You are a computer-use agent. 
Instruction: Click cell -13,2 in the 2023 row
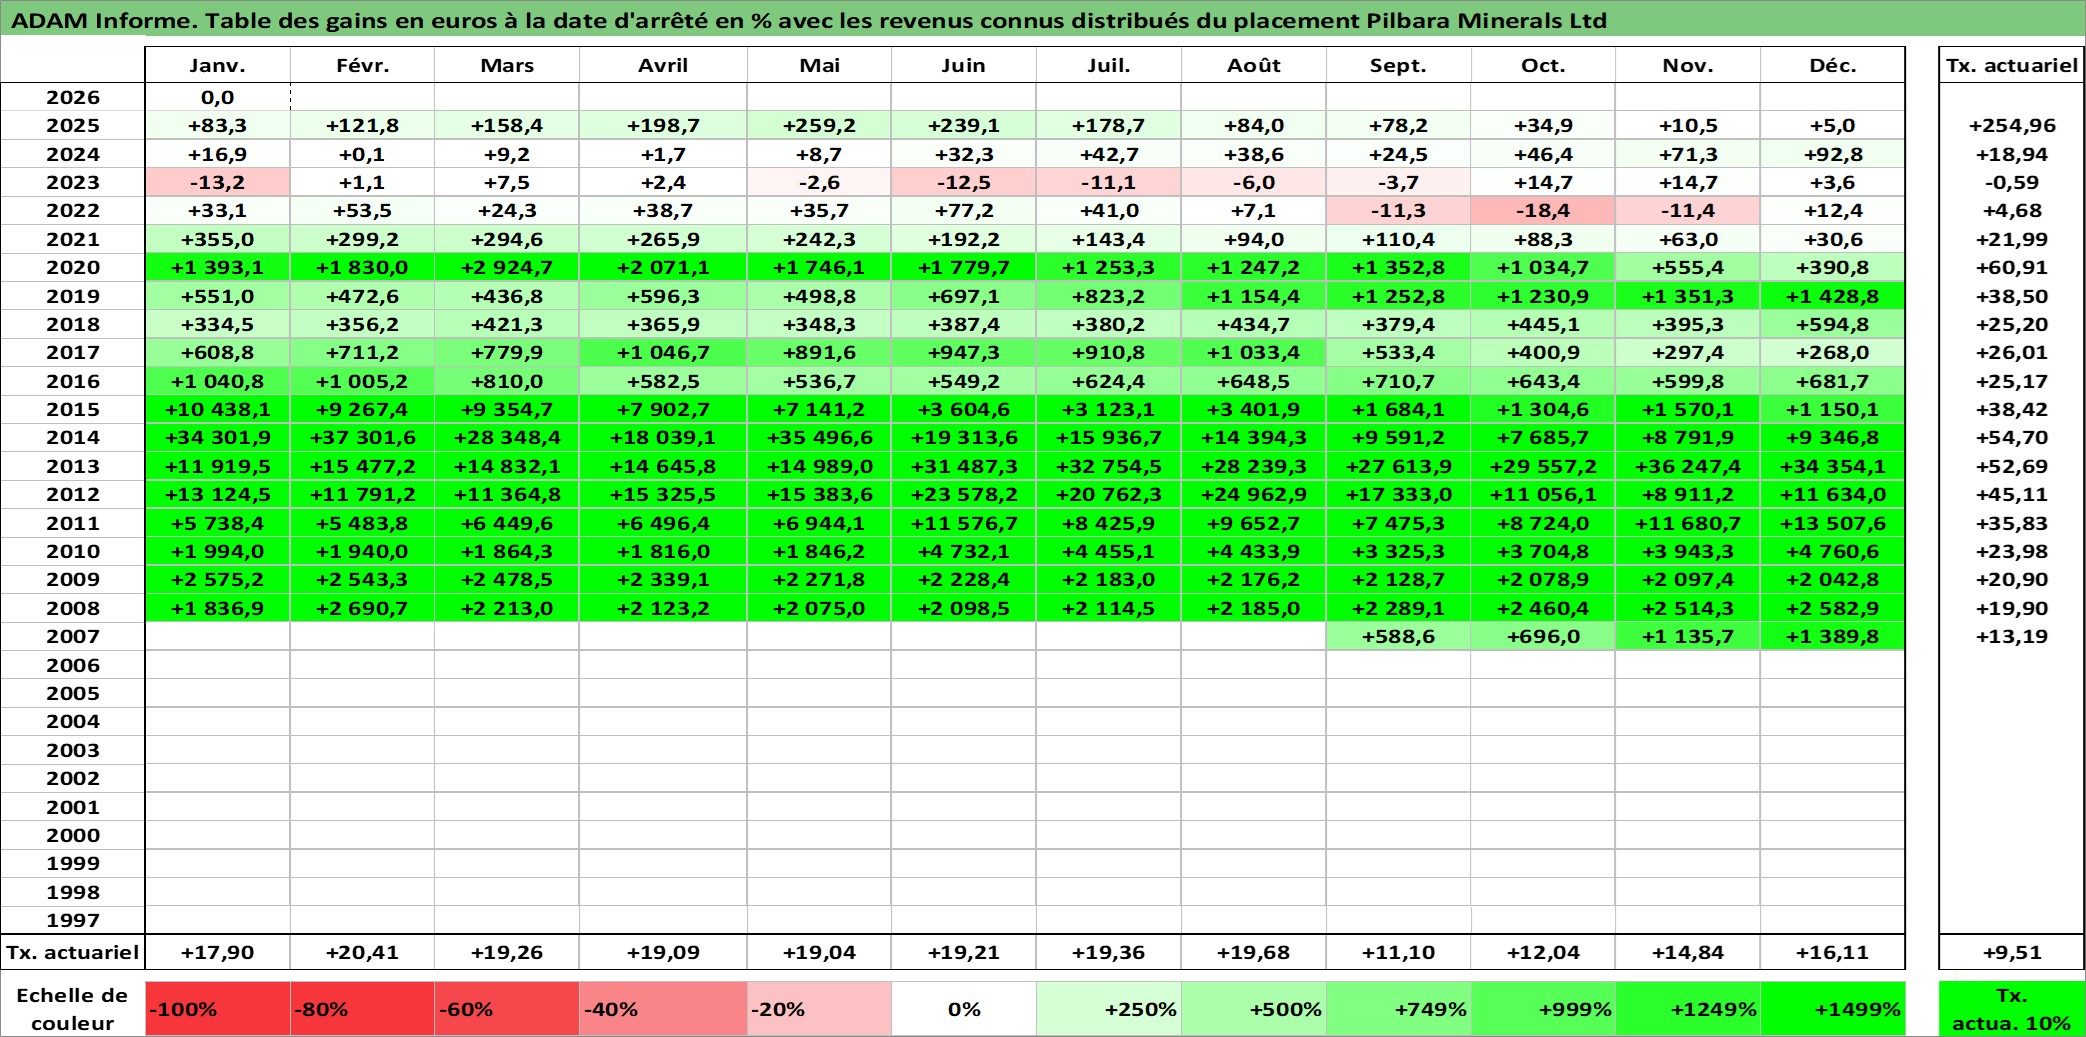pyautogui.click(x=217, y=182)
